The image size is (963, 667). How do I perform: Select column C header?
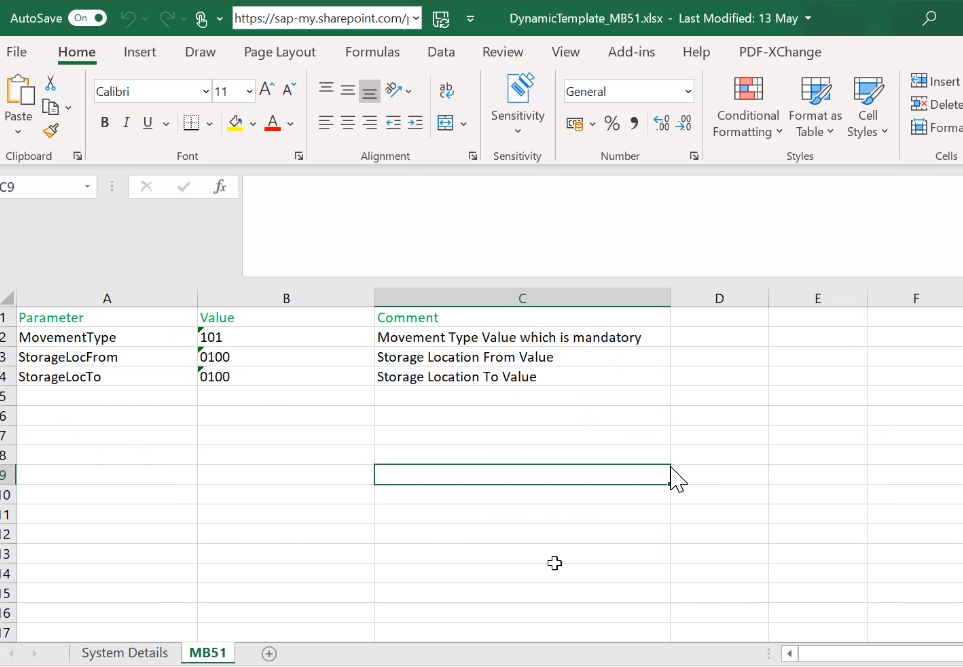coord(522,298)
